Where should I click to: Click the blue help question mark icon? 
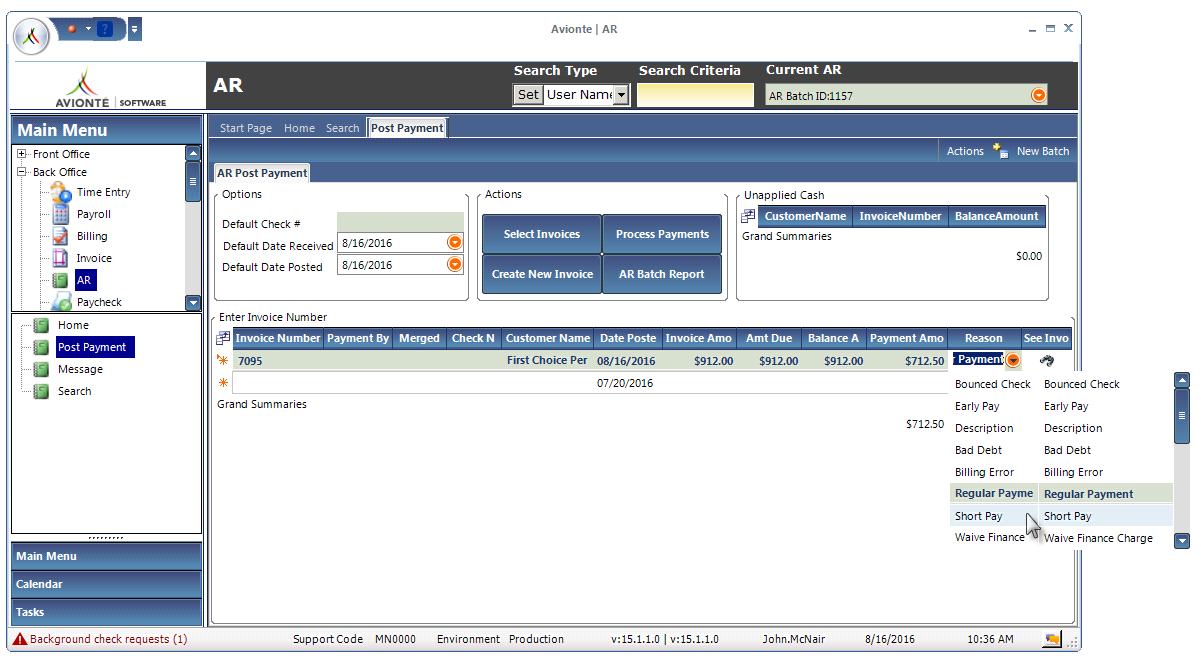pyautogui.click(x=104, y=29)
